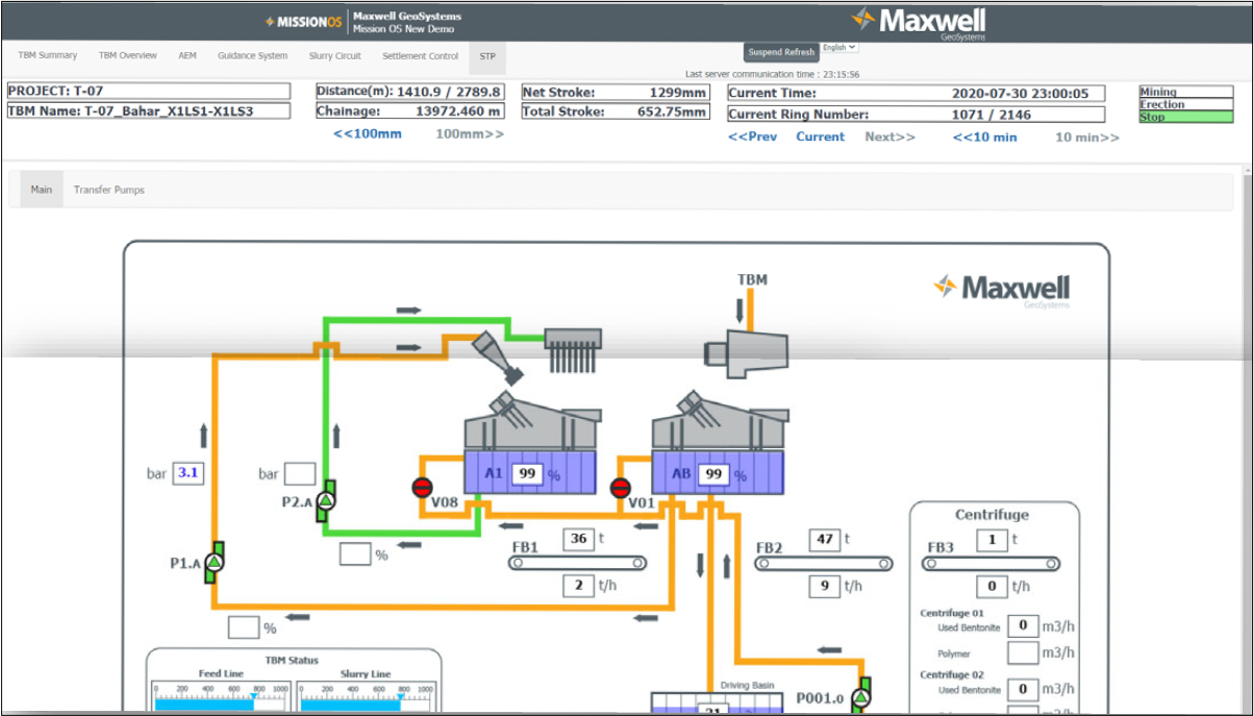Screen dimensions: 1254x716
Task: Open the Guidance System tab
Action: coord(252,56)
